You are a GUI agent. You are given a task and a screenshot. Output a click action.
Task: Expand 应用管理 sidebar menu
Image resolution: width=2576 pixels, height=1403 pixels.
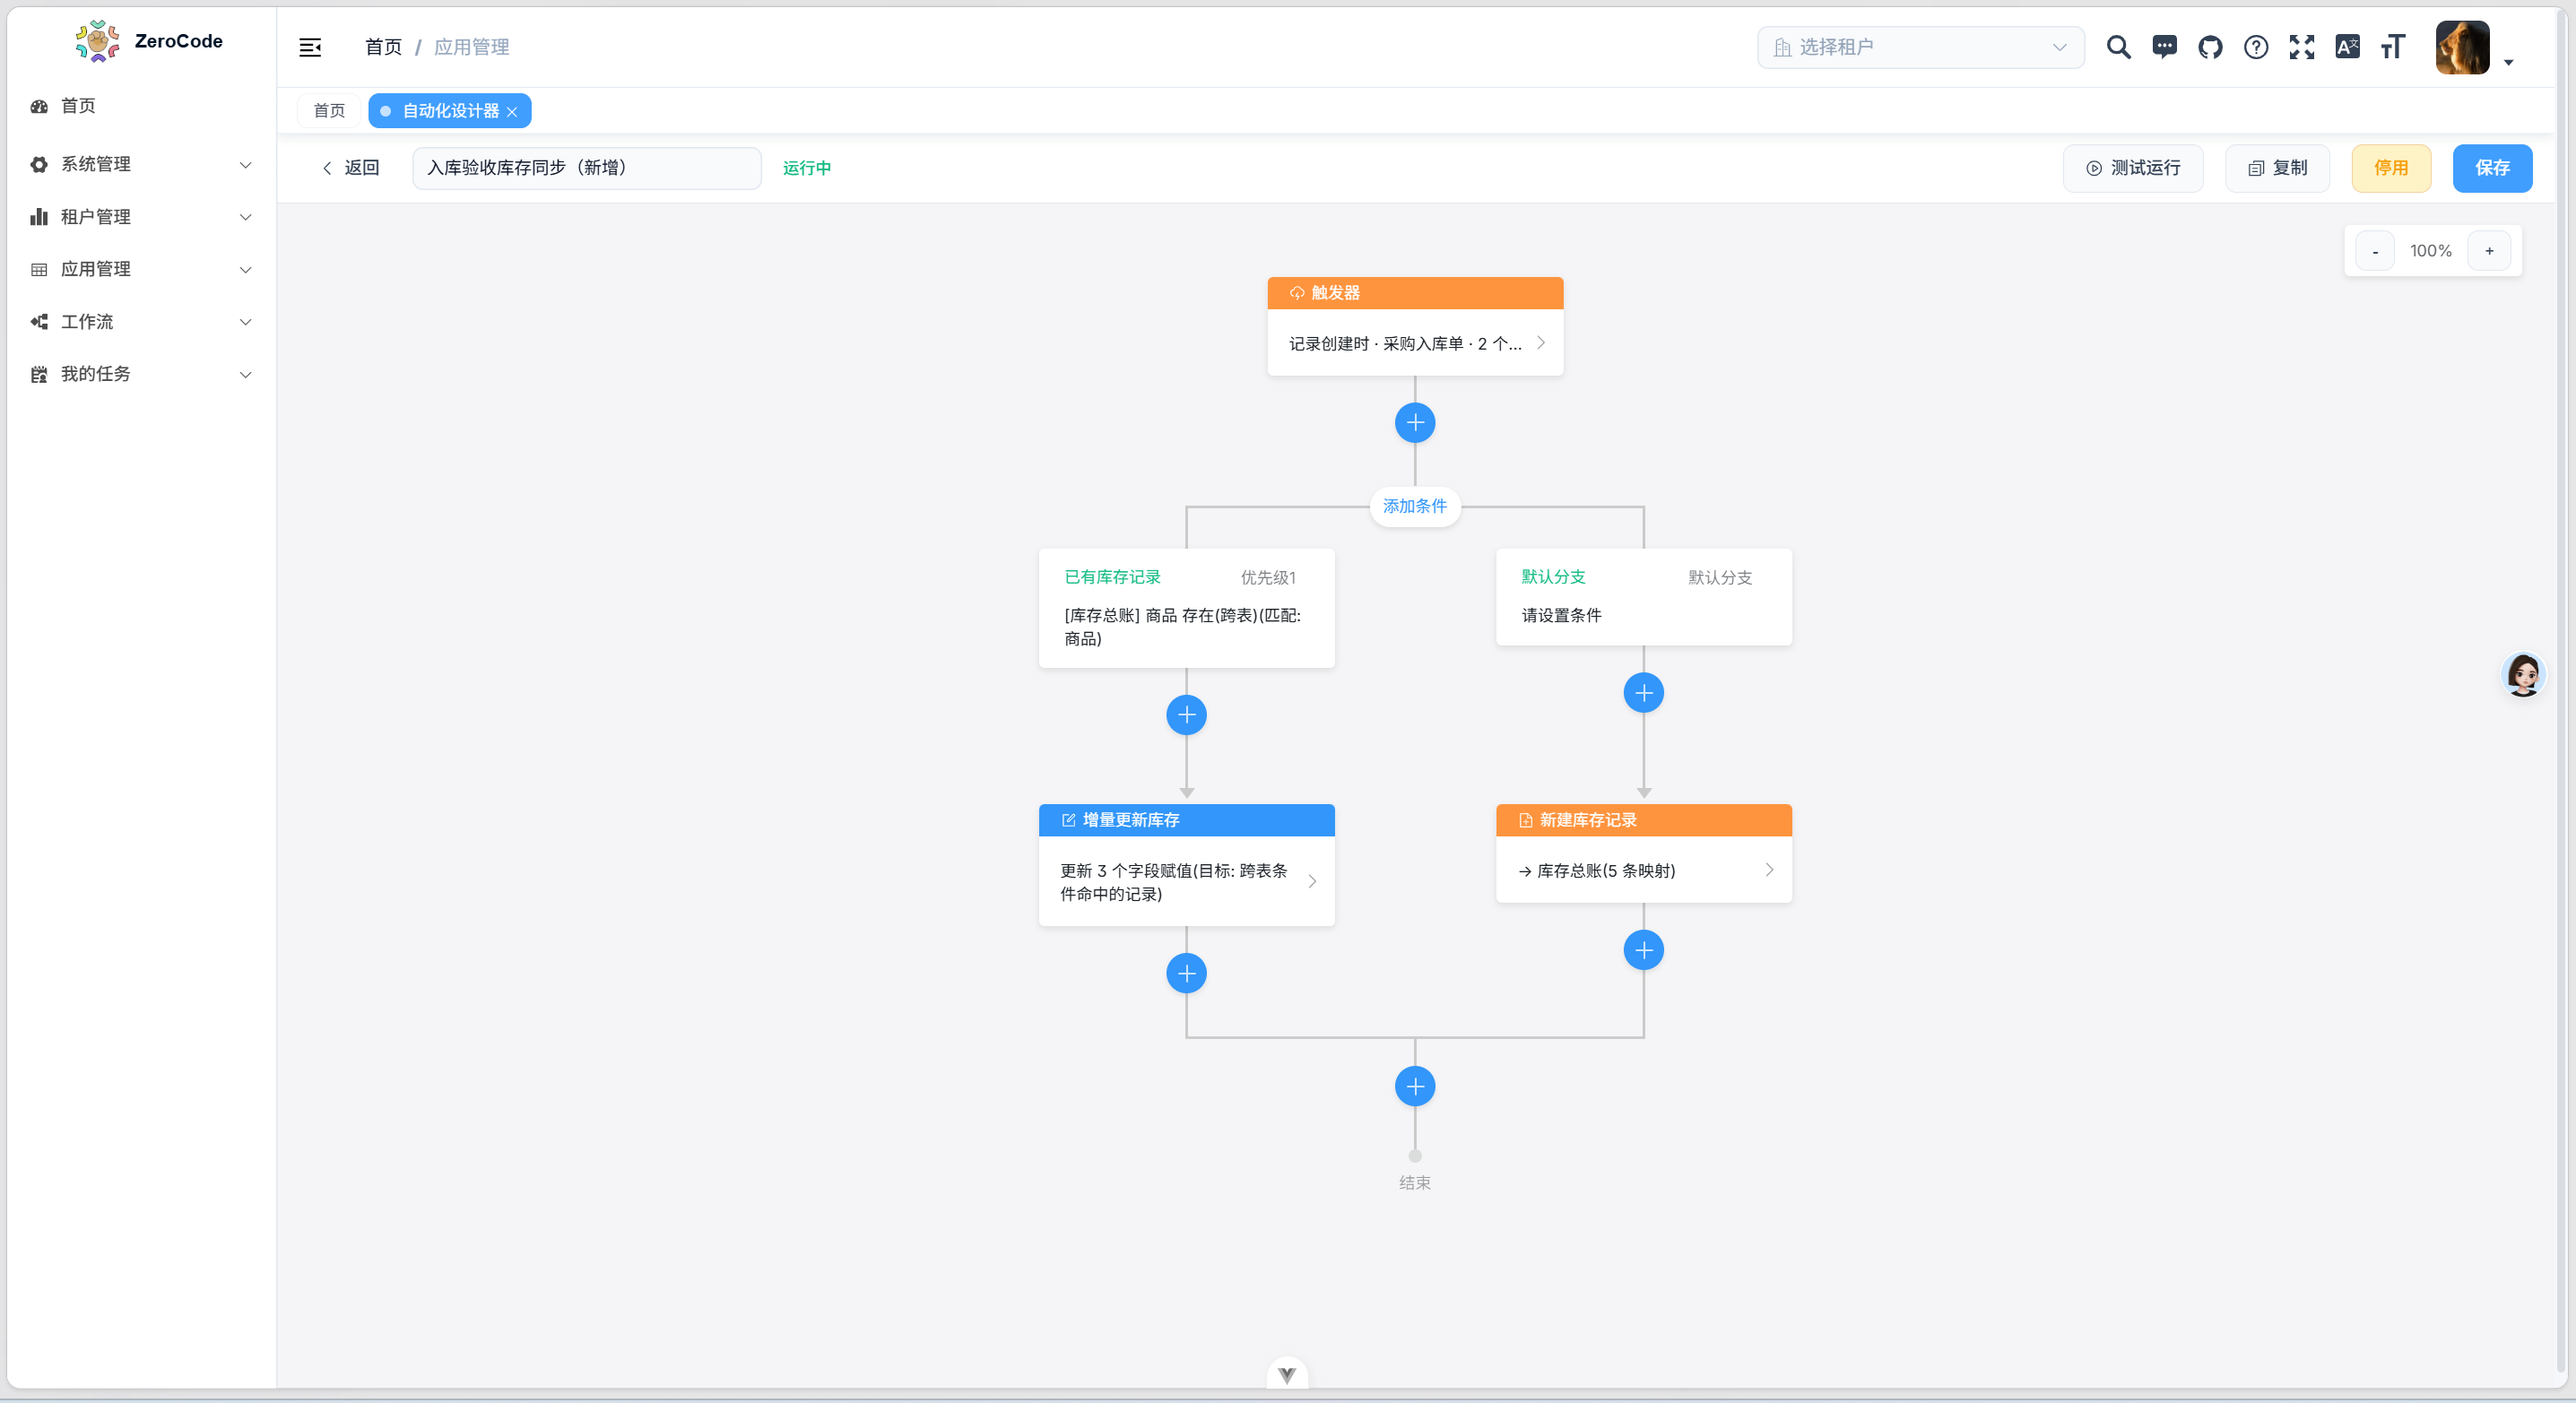point(140,269)
